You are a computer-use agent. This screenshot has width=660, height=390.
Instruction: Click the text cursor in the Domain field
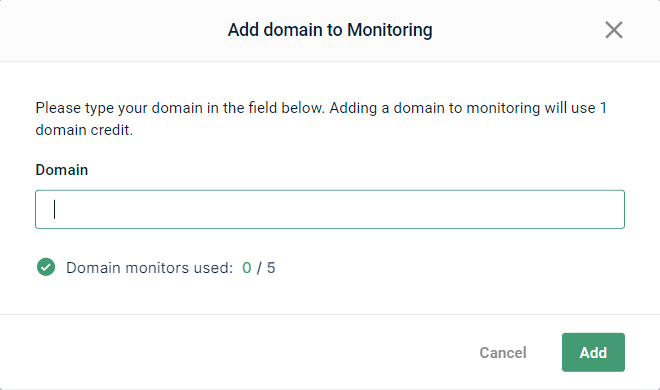click(x=54, y=210)
